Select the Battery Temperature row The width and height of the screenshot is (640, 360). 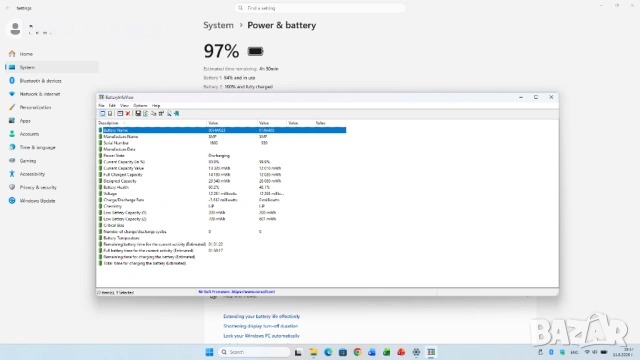222,238
